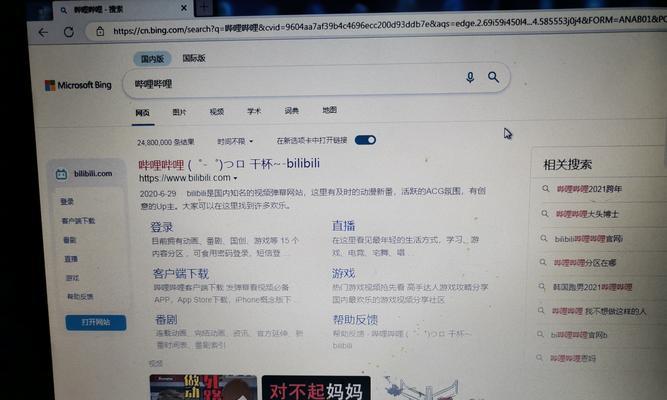The image size is (667, 400).
Task: Click the browser back arrow
Action: pos(43,32)
